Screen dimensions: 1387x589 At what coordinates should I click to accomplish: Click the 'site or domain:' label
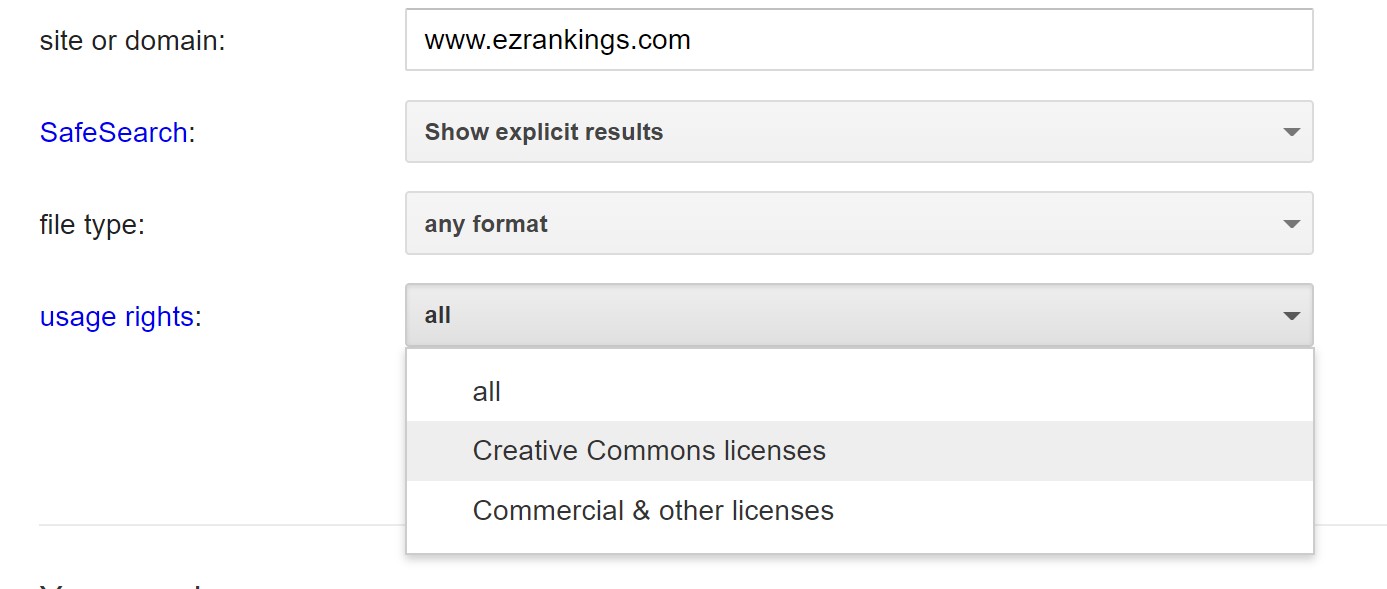point(132,41)
